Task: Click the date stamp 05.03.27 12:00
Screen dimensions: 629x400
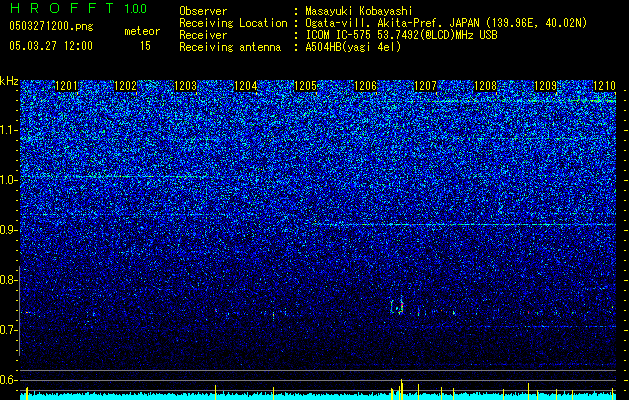Action: click(x=51, y=46)
